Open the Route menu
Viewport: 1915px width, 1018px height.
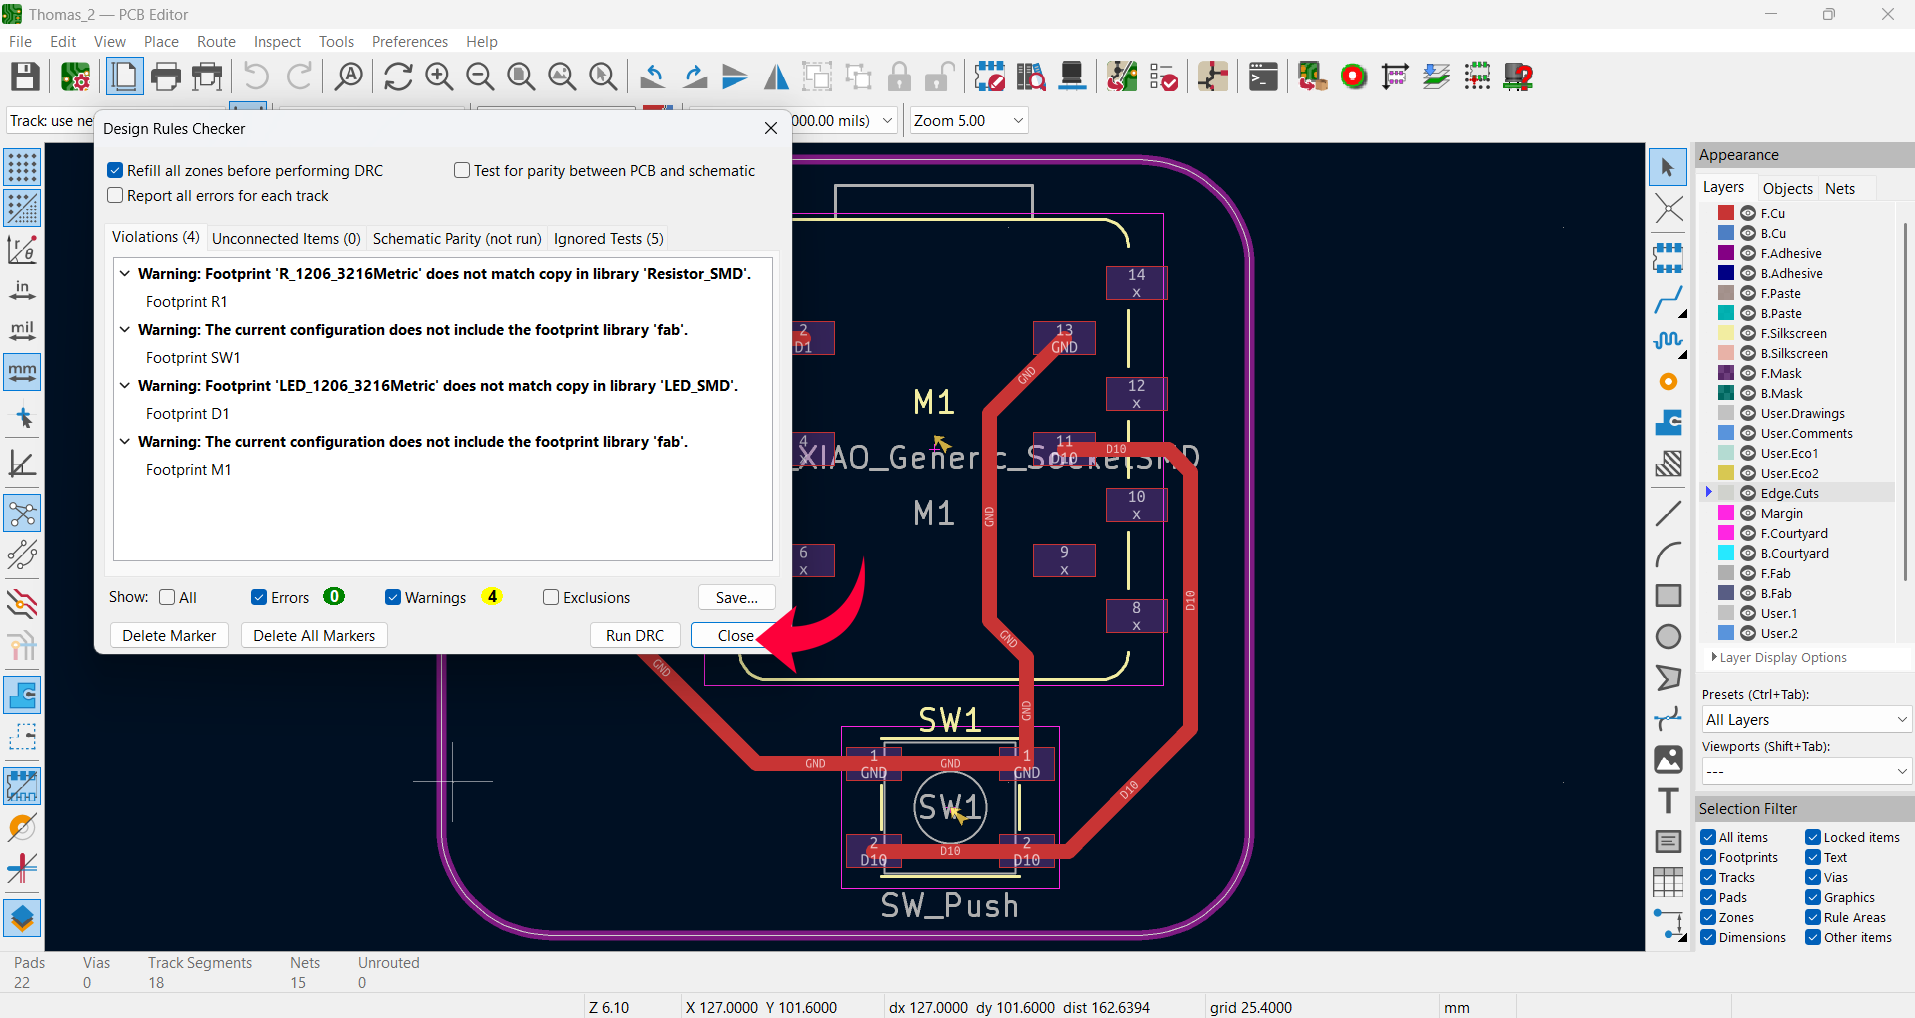click(216, 42)
